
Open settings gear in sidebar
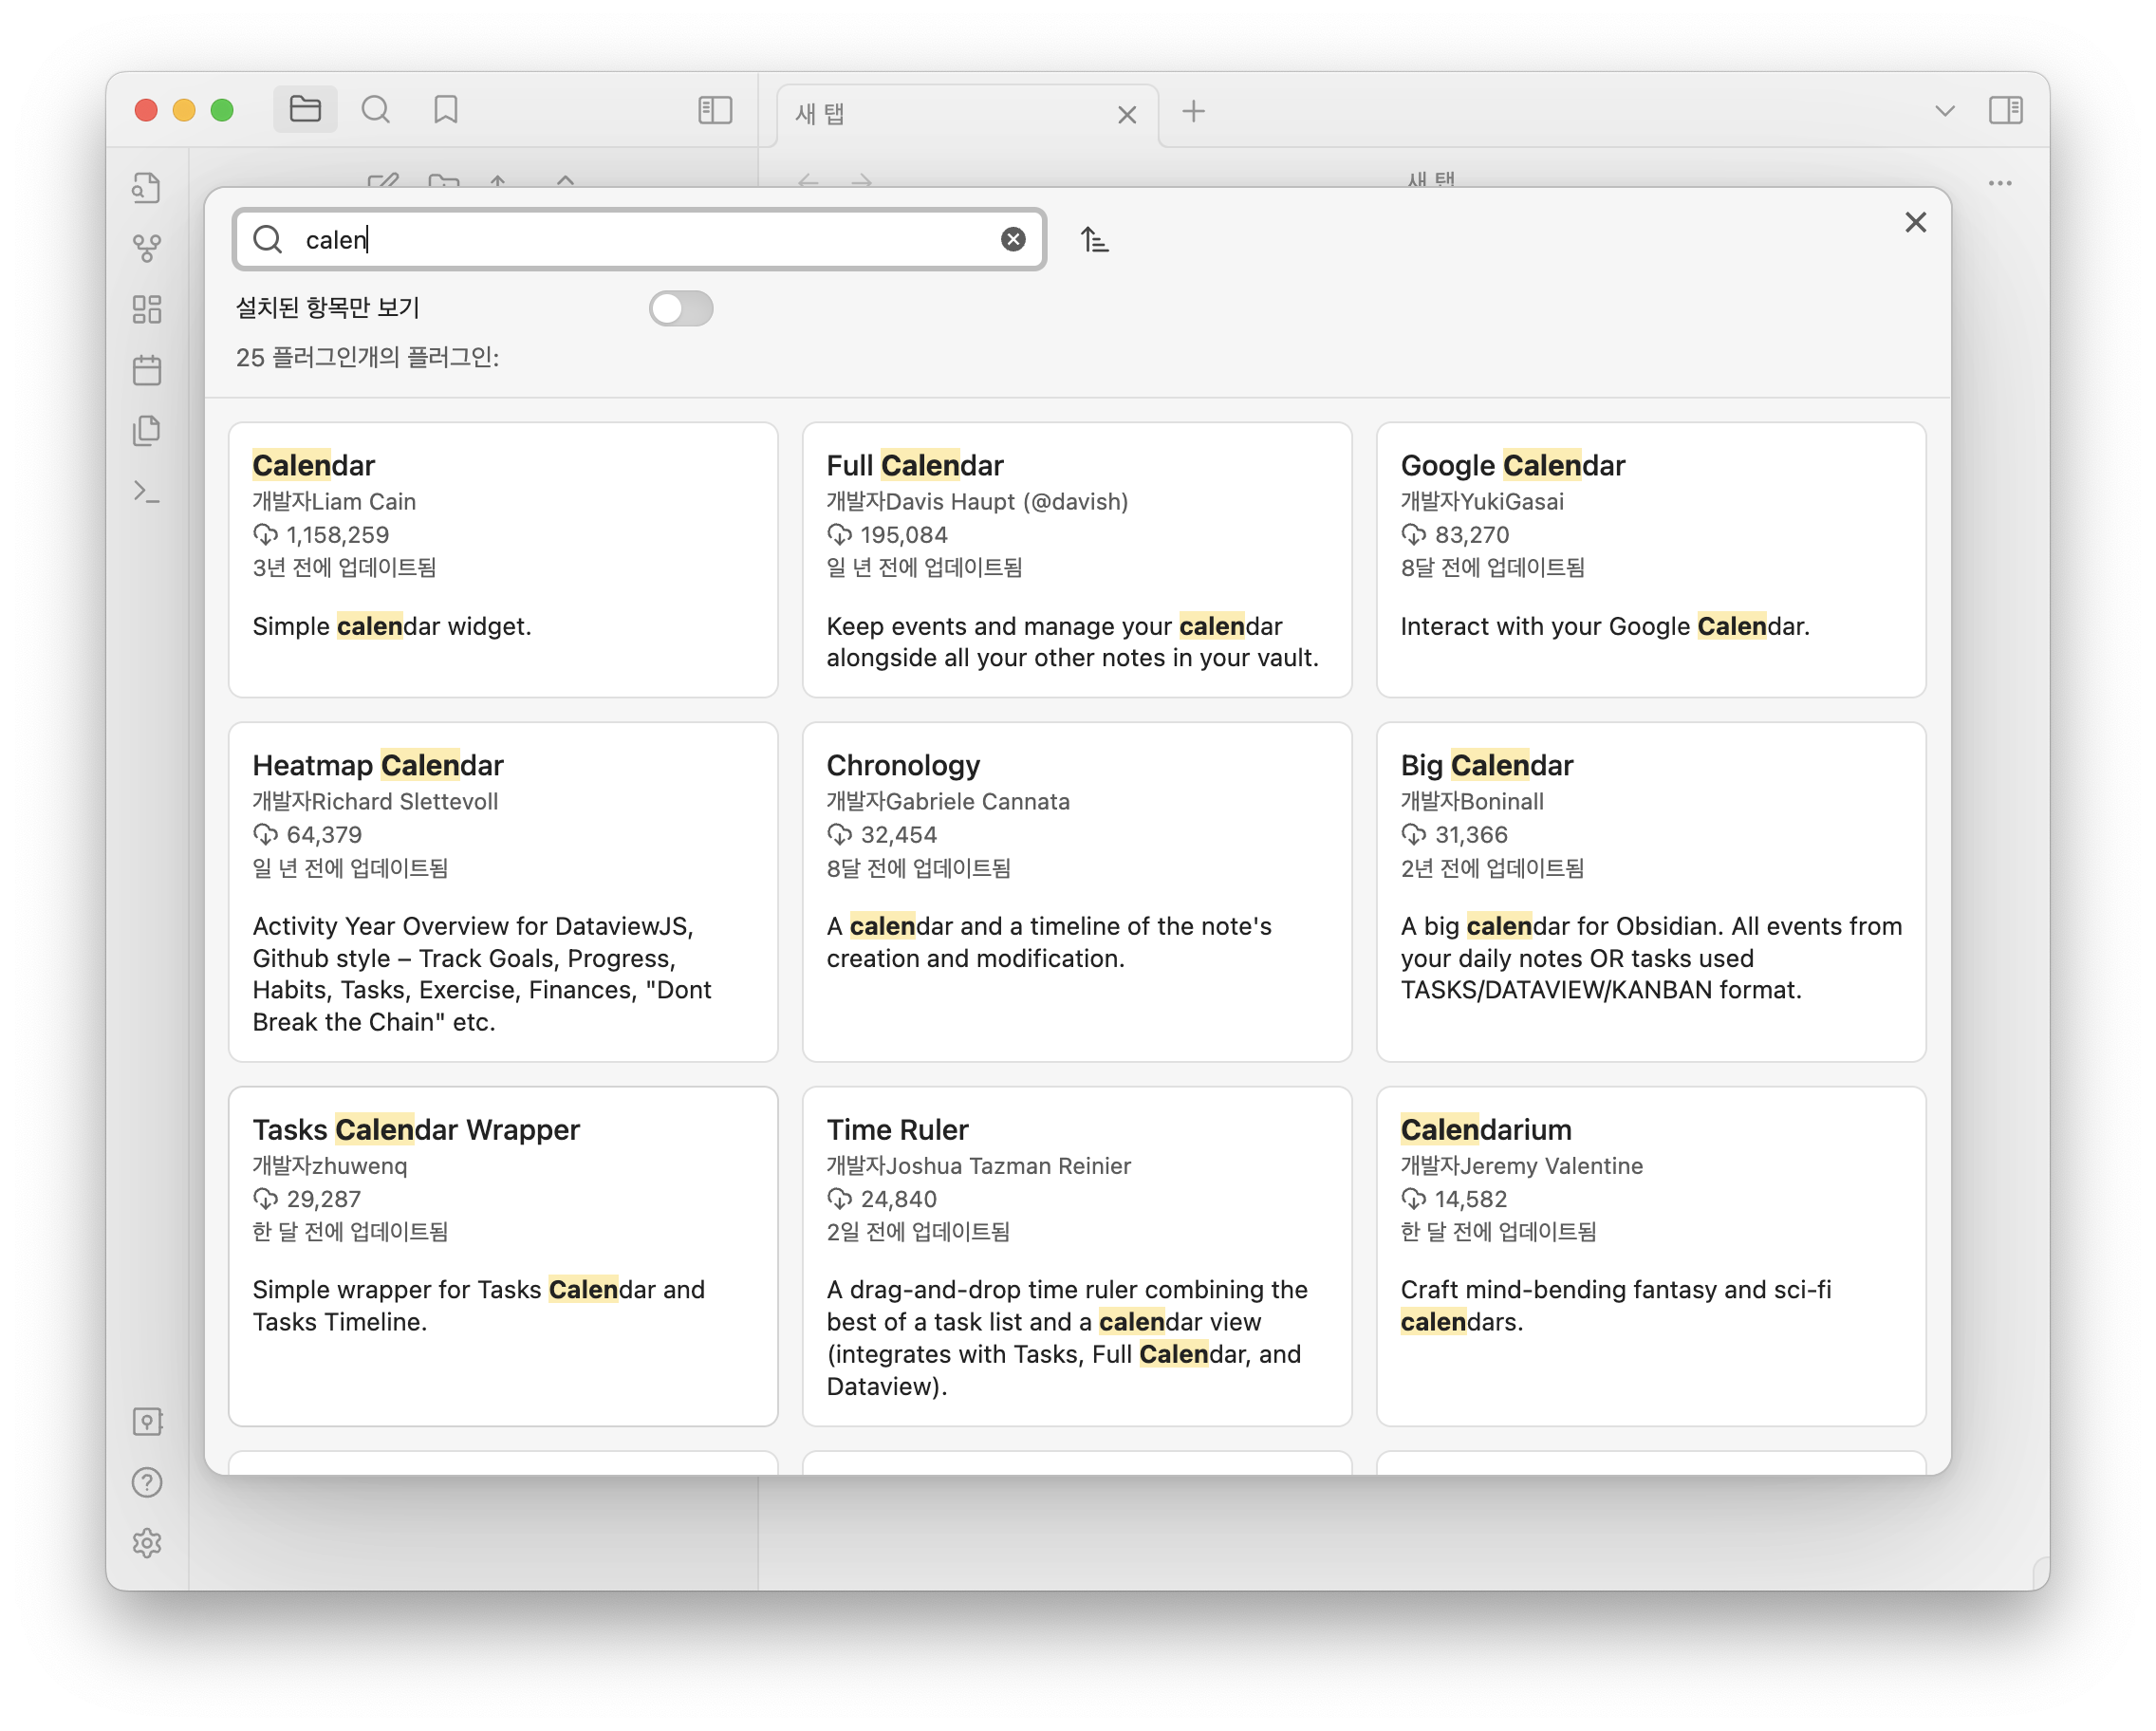click(147, 1543)
